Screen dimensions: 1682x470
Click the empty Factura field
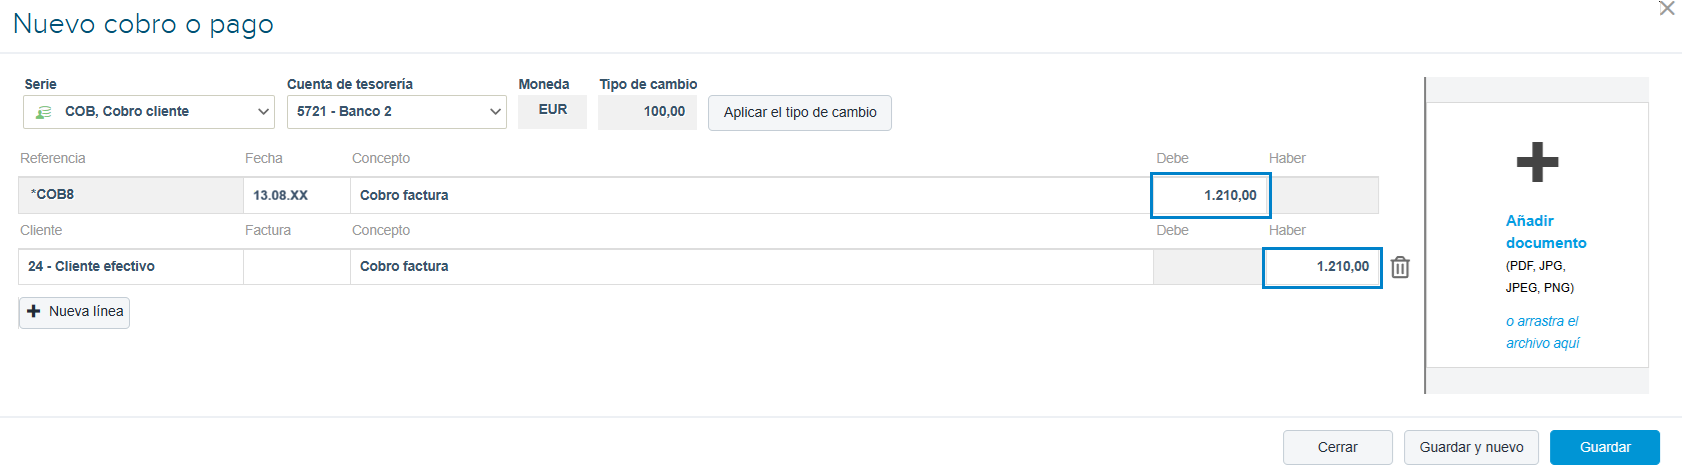point(297,267)
